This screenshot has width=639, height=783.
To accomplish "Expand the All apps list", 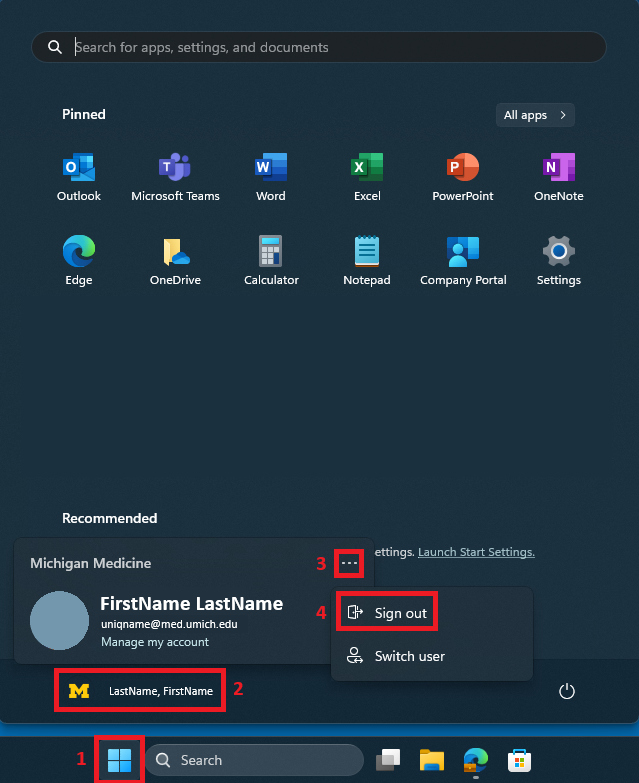I will coord(535,115).
